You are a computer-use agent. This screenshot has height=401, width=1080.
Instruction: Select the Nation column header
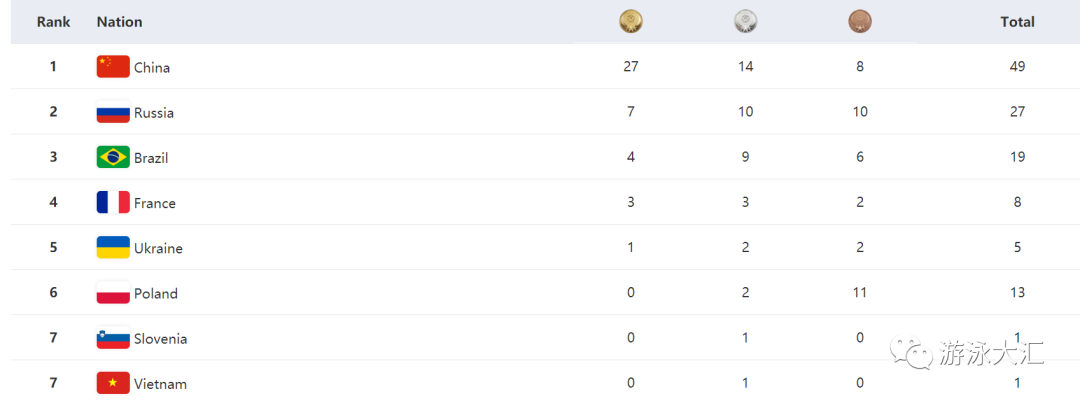point(119,22)
